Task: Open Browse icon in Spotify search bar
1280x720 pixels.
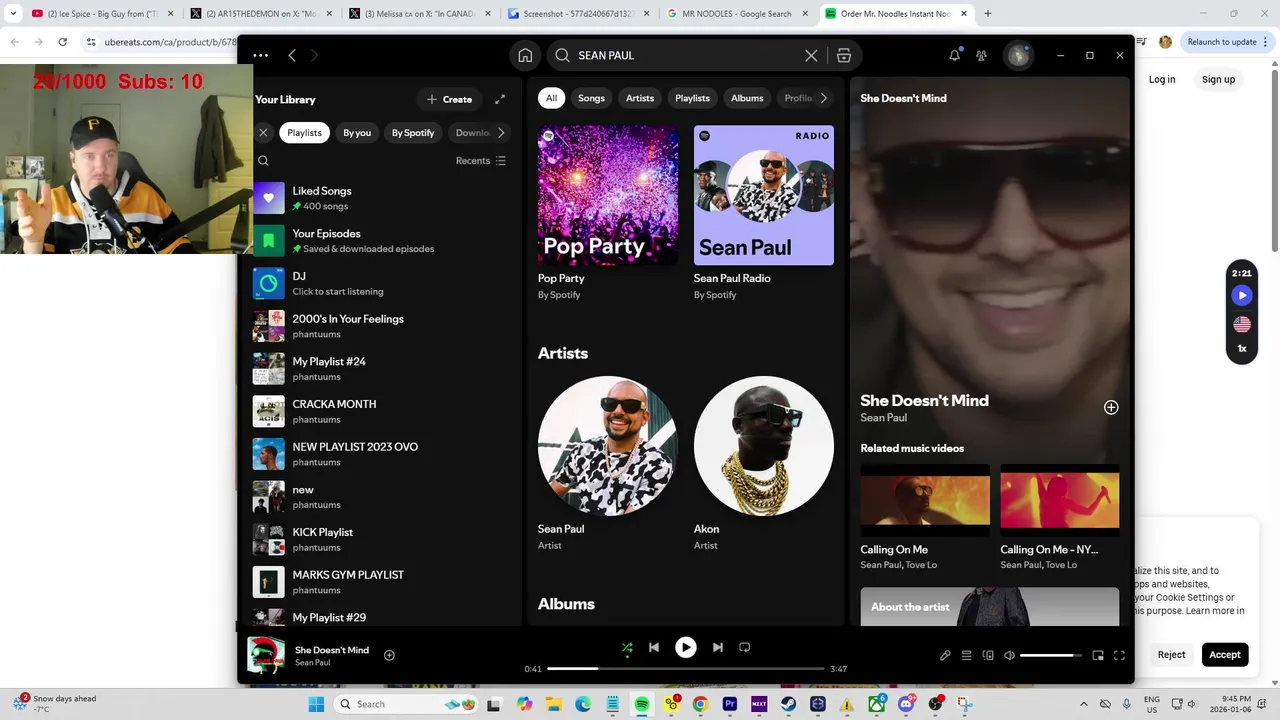Action: point(844,56)
